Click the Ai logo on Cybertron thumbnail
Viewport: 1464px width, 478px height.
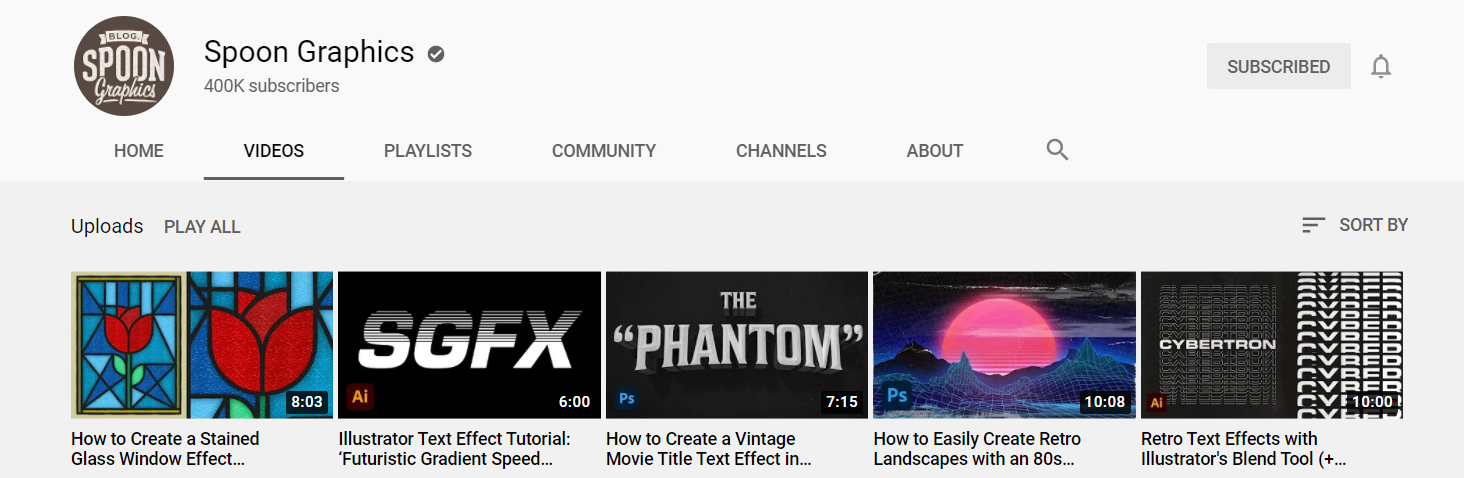(x=1157, y=403)
